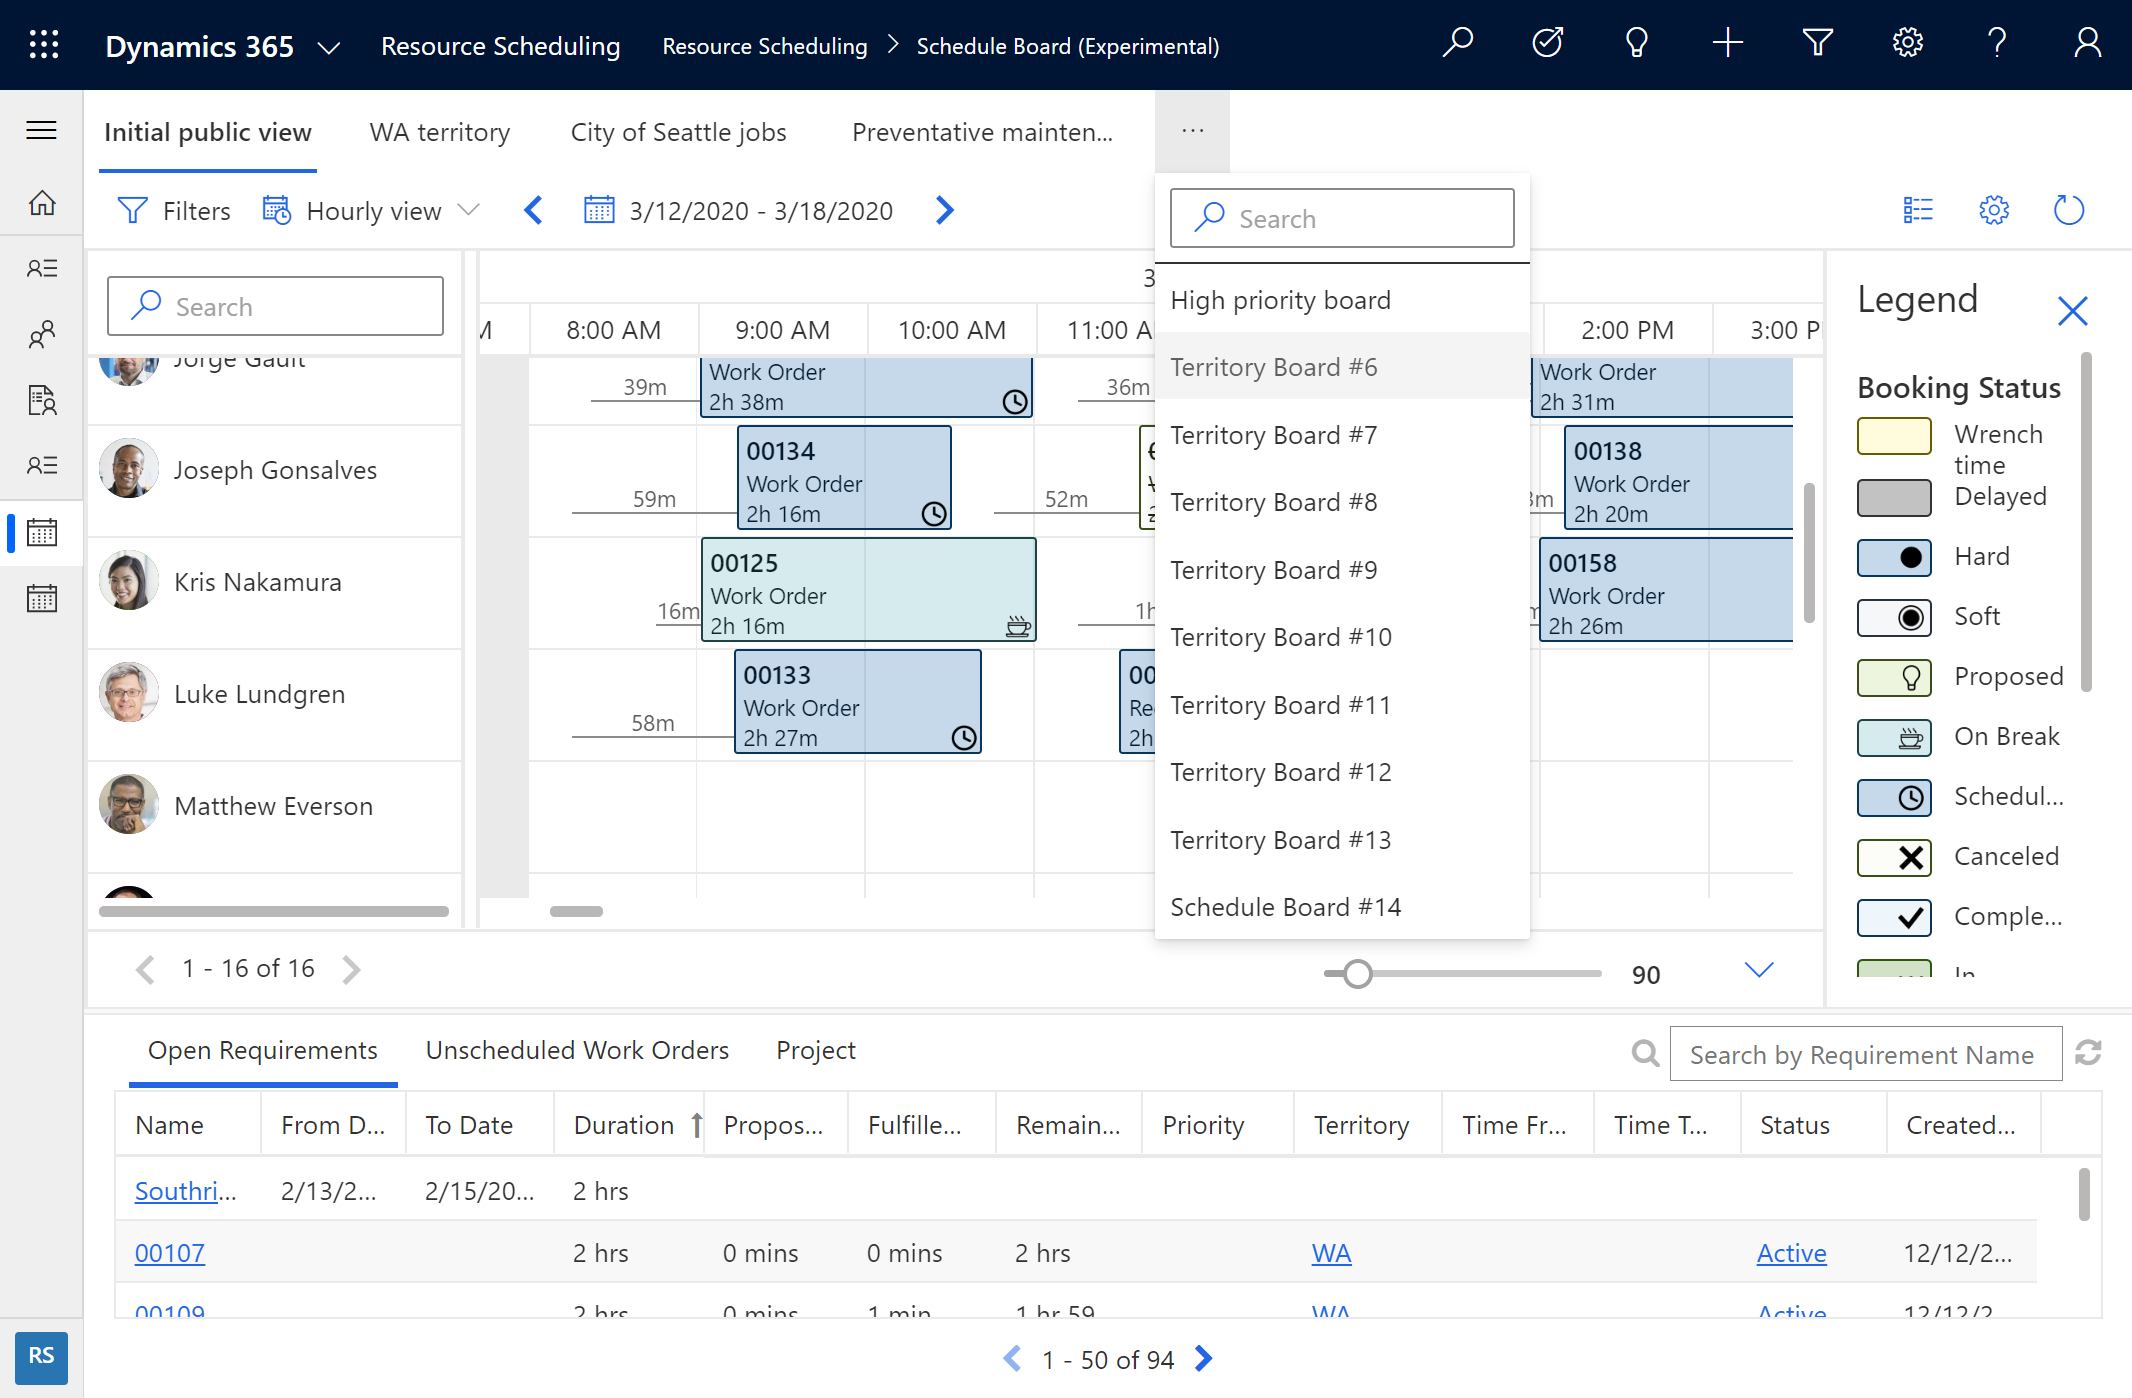This screenshot has height=1398, width=2132.
Task: Click the search input field for requirements
Action: pos(1865,1055)
